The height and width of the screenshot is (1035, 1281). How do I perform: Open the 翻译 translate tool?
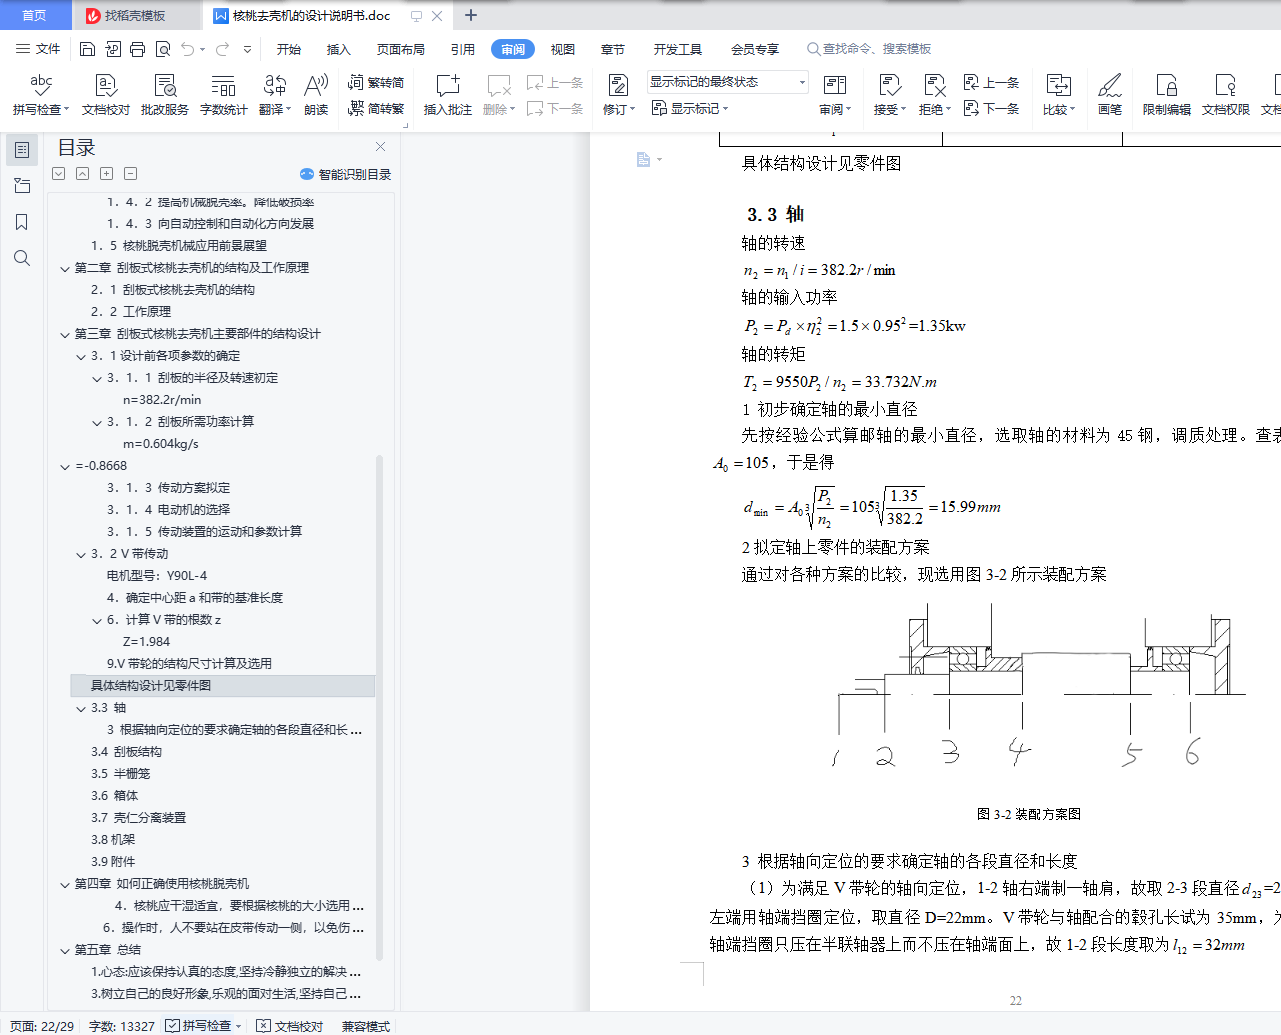point(275,95)
